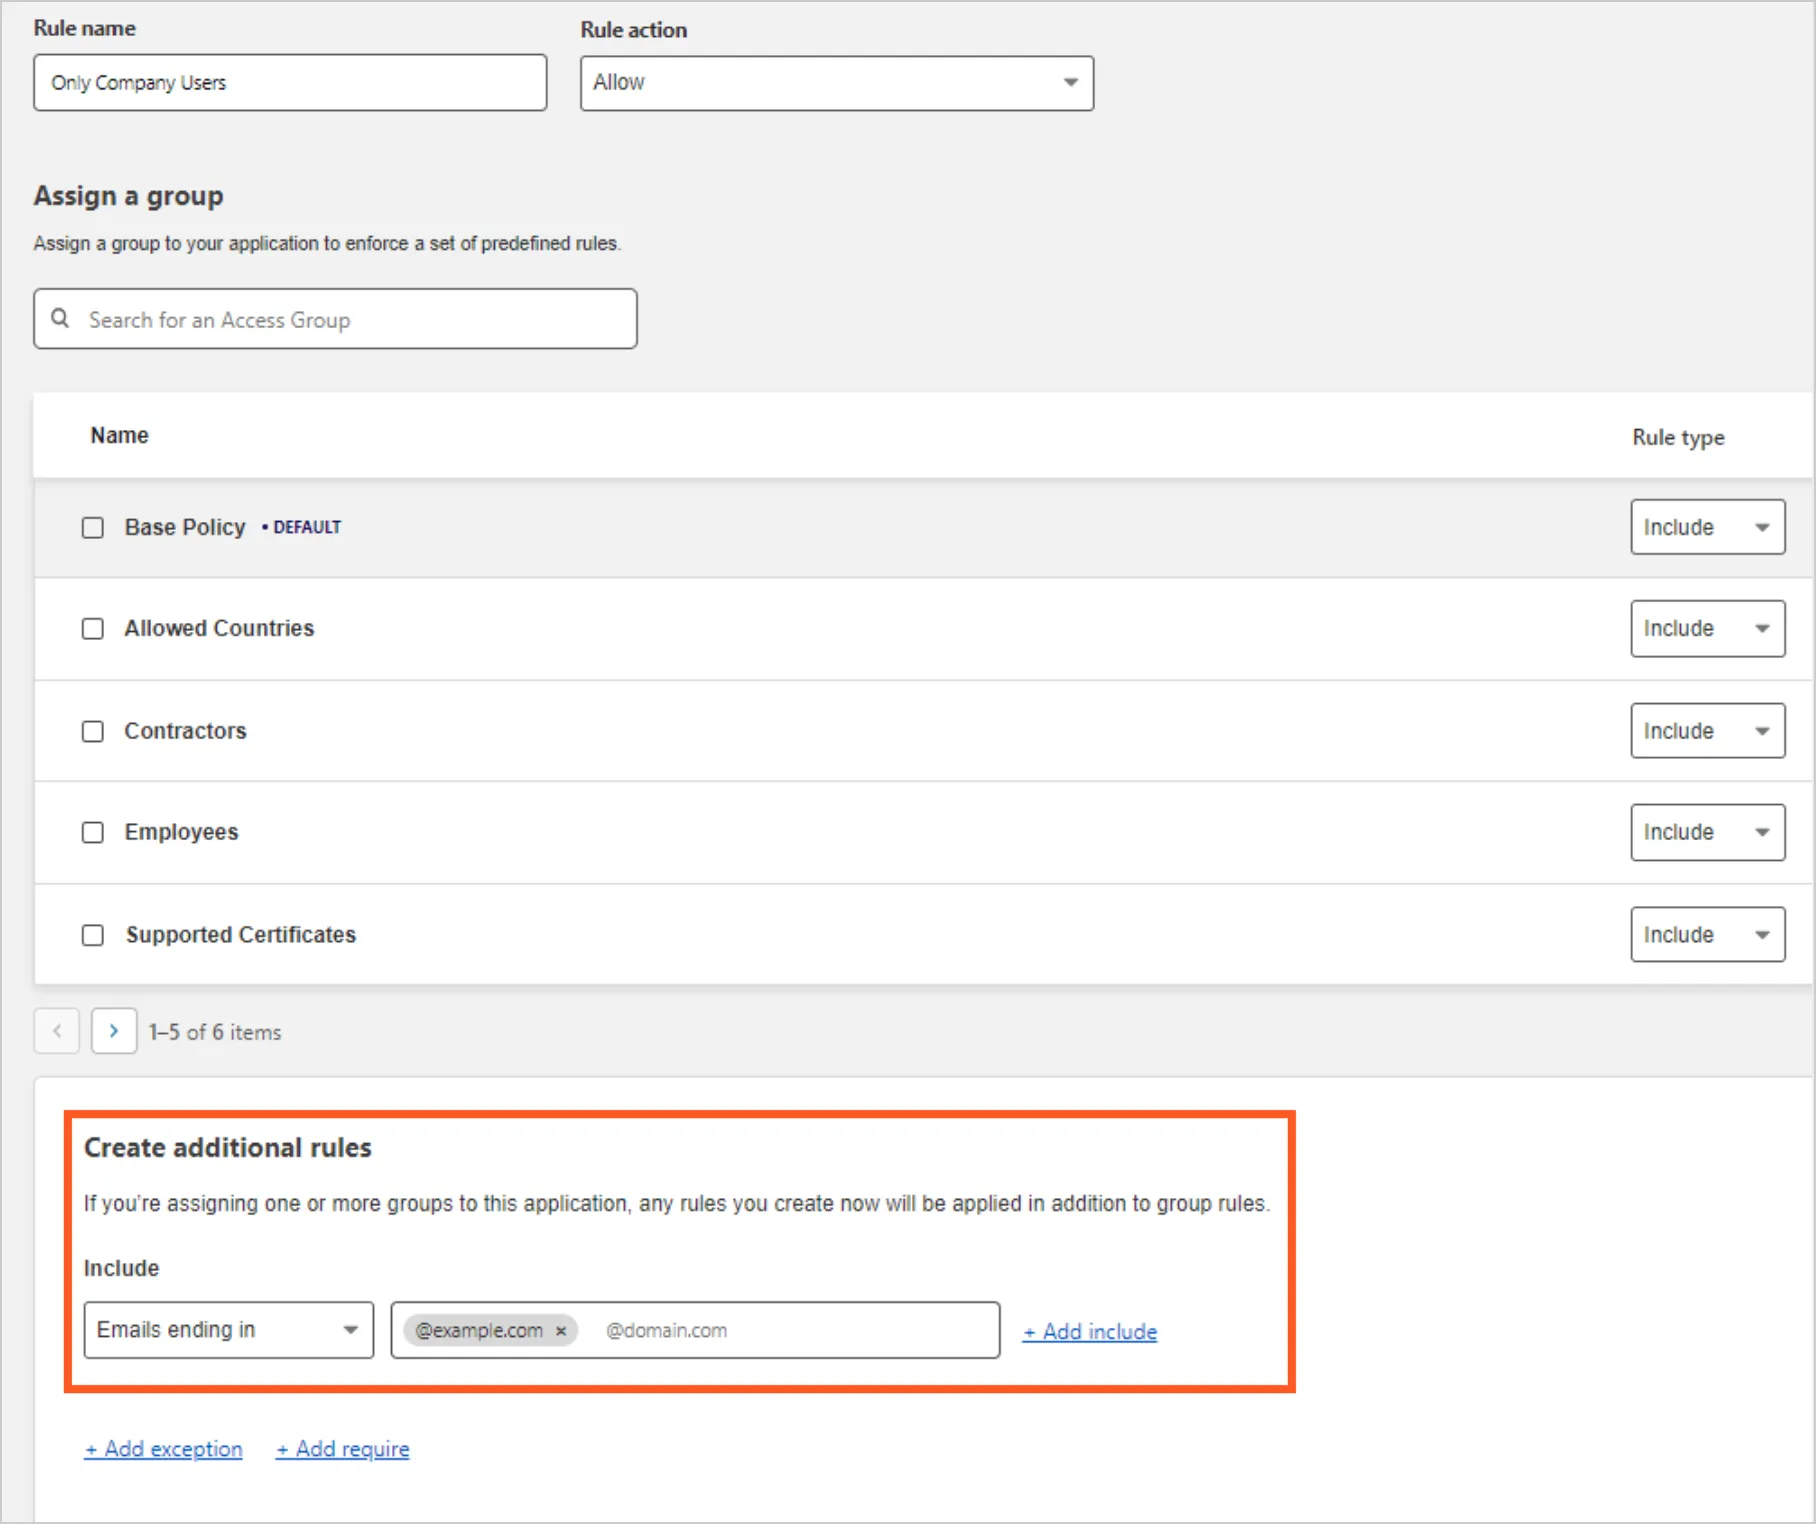Check the Base Policy group checkbox
This screenshot has height=1524, width=1816.
pyautogui.click(x=92, y=527)
